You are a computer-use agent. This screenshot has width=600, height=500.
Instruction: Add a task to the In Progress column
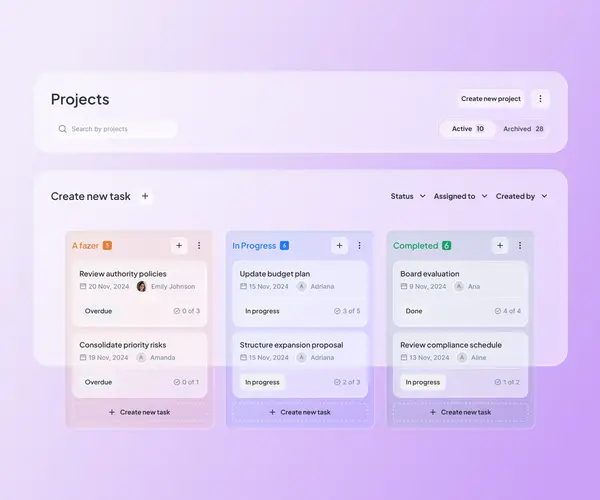tap(339, 246)
